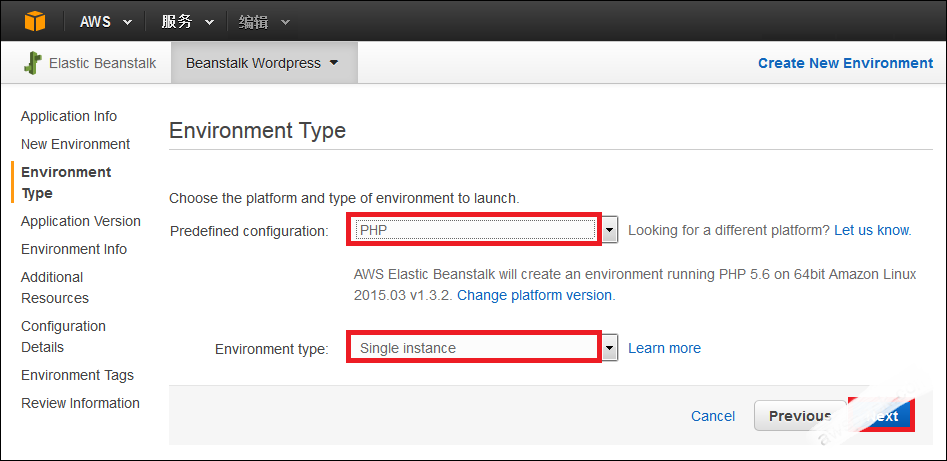Click the Cancel link
Viewport: 947px width, 461px height.
(x=713, y=416)
